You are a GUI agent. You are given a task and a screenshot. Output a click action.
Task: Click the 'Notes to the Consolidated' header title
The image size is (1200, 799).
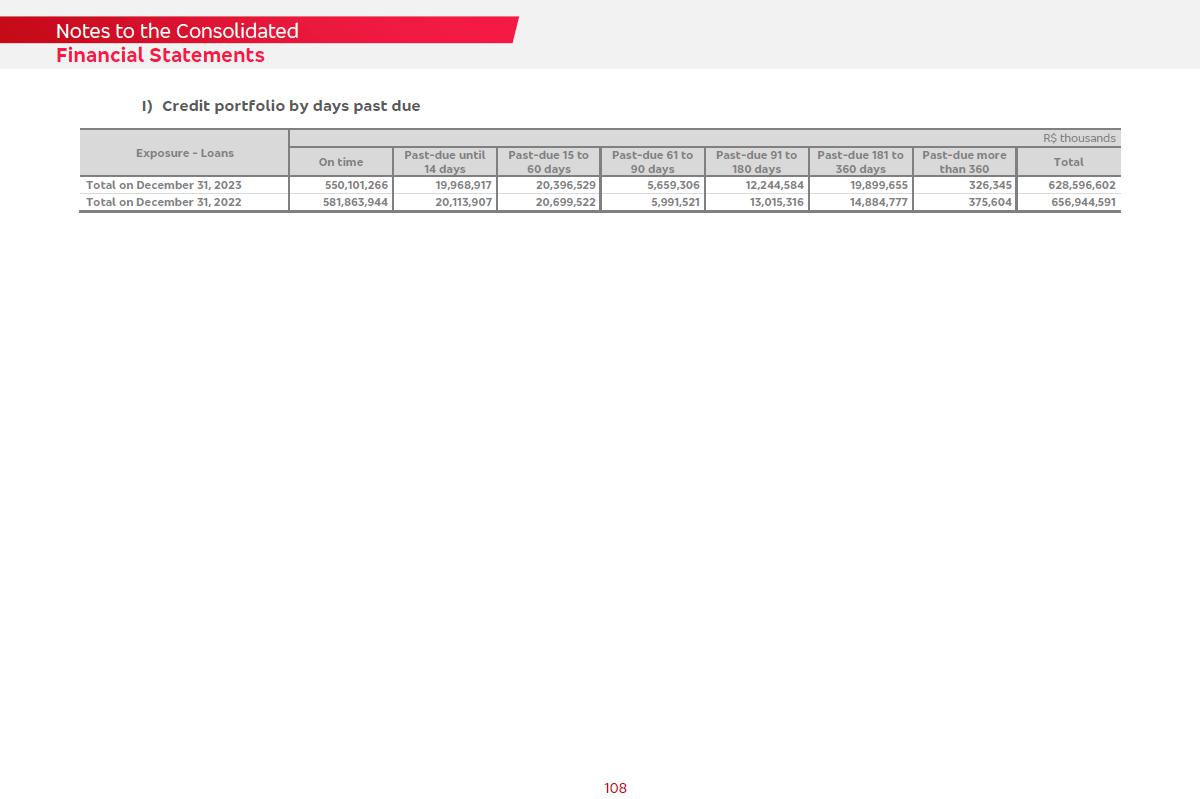(x=177, y=31)
